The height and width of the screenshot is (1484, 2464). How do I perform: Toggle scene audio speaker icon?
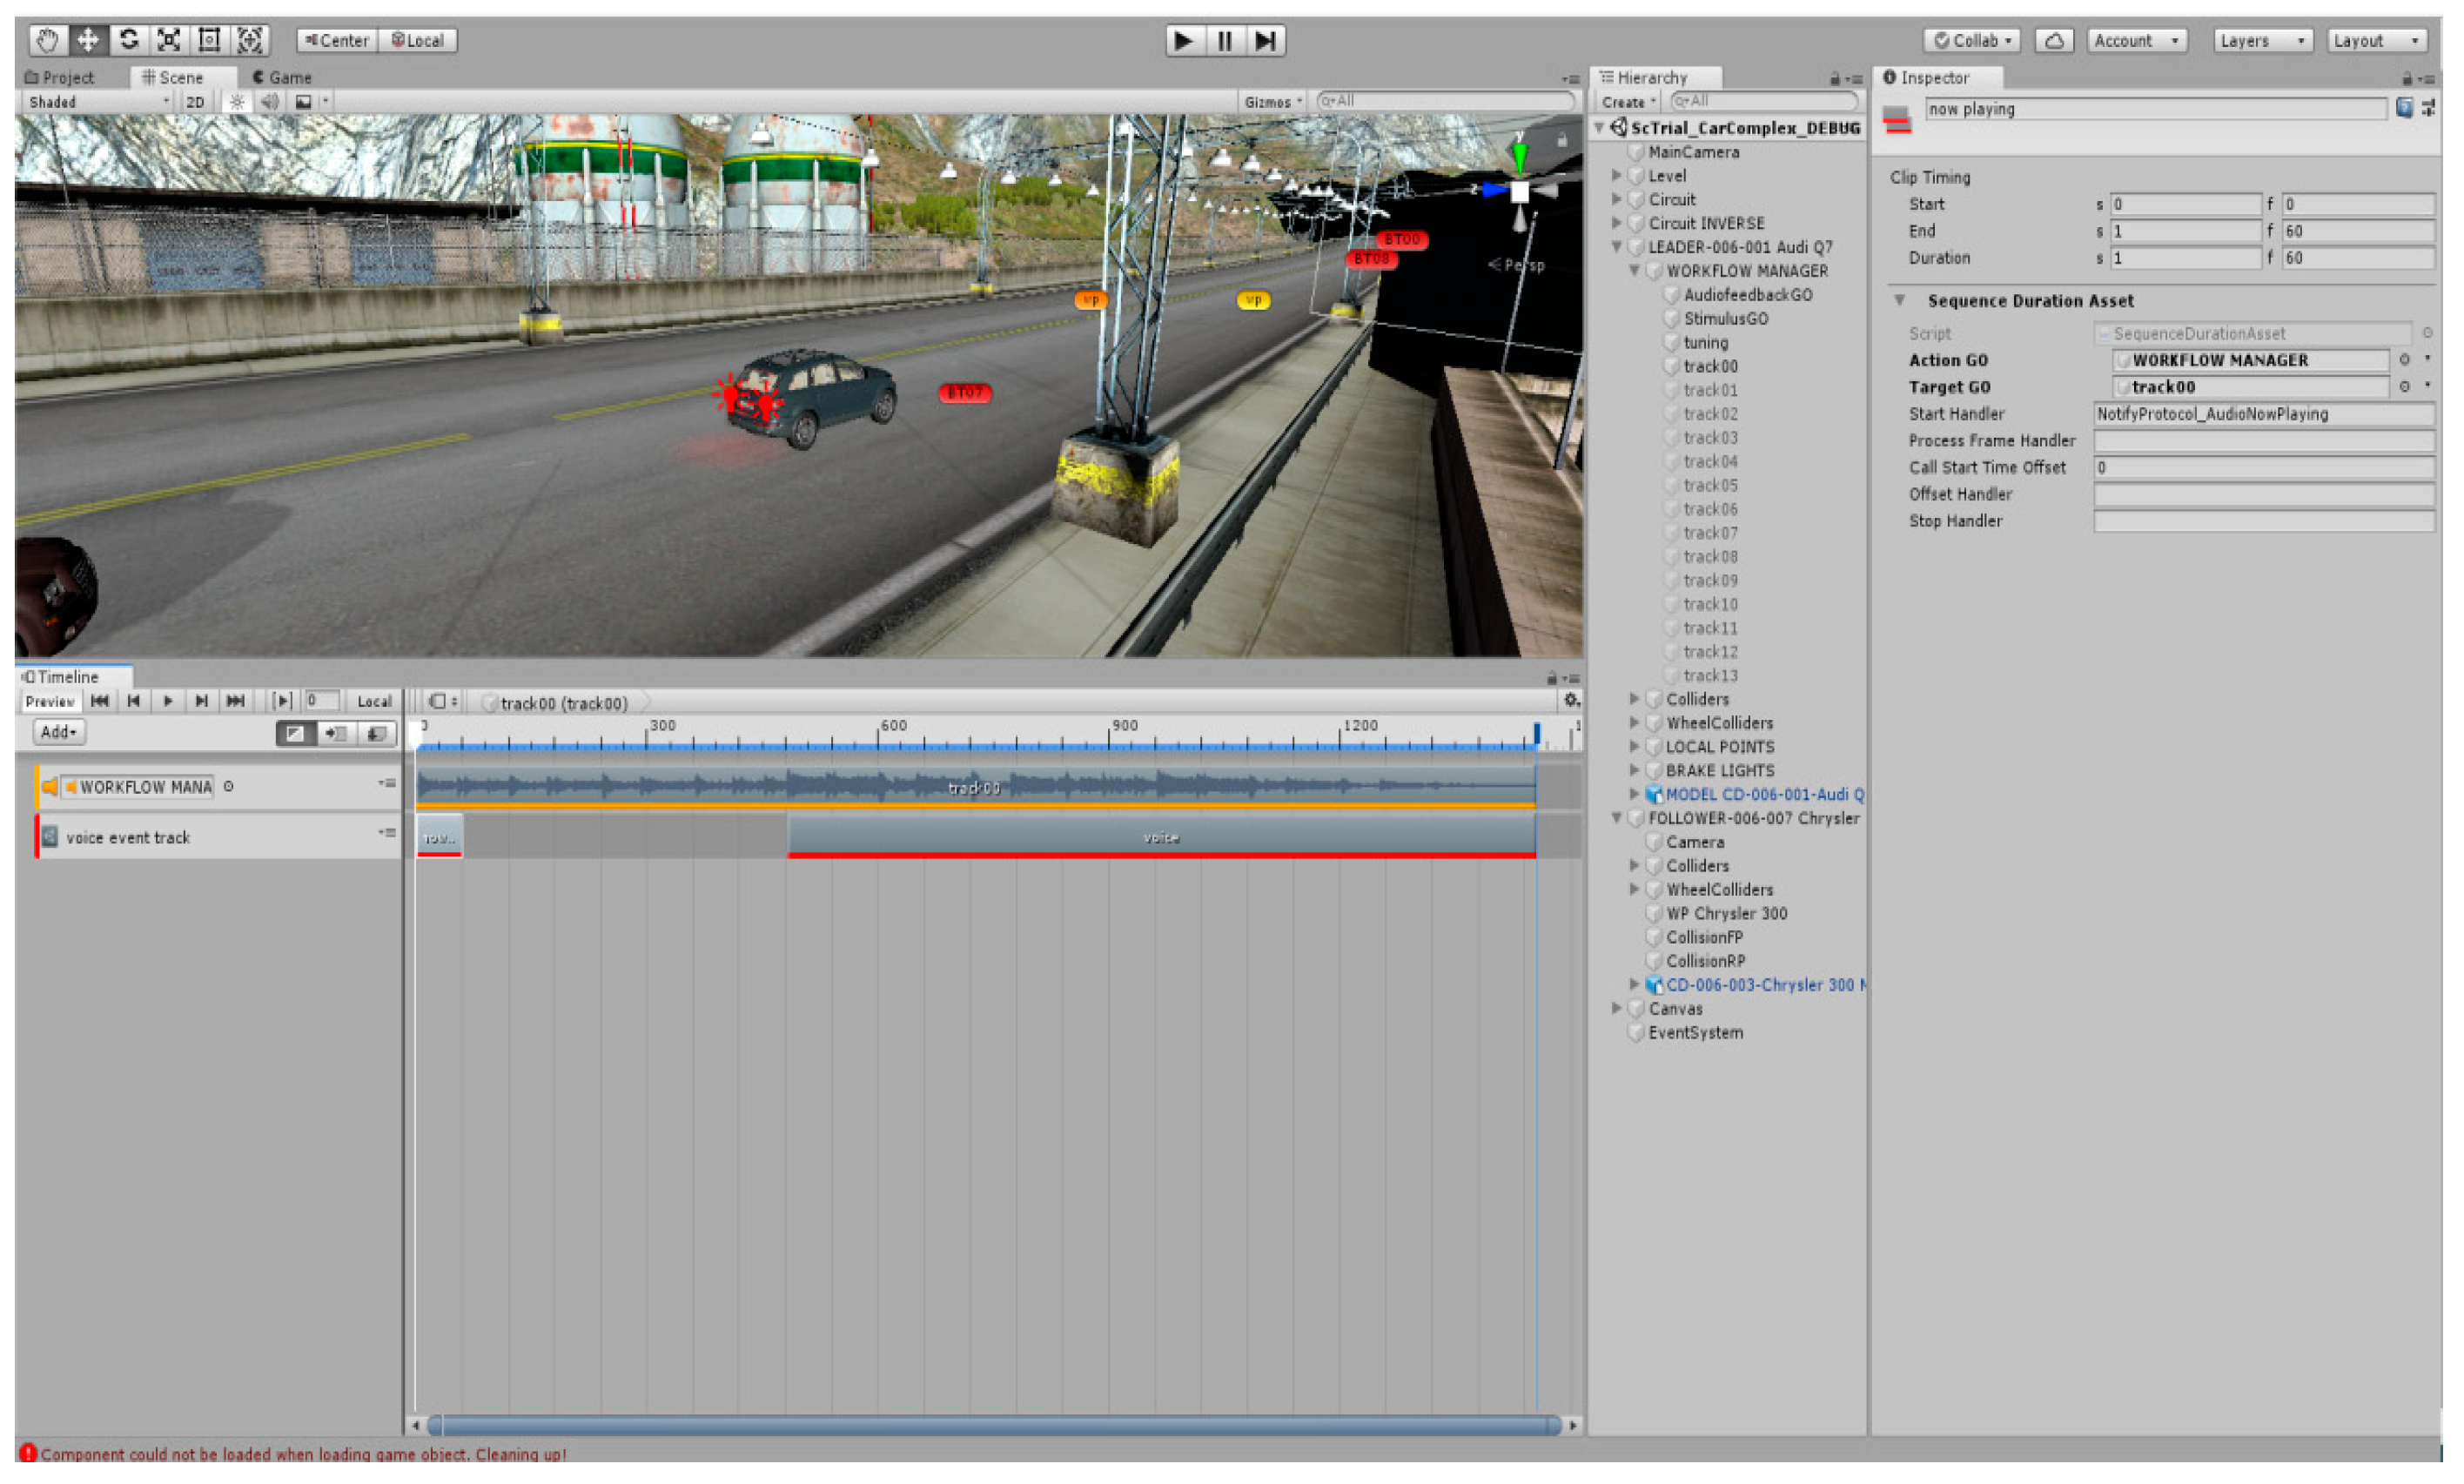(270, 102)
